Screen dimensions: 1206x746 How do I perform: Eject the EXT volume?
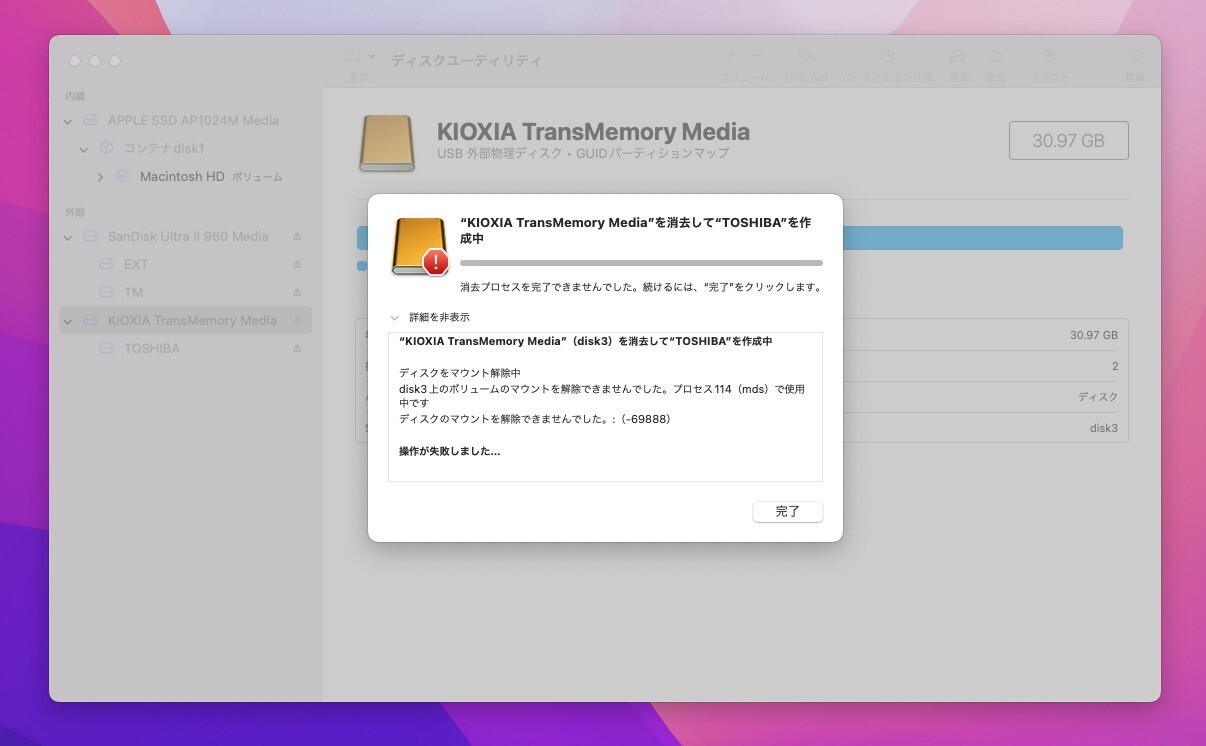297,265
